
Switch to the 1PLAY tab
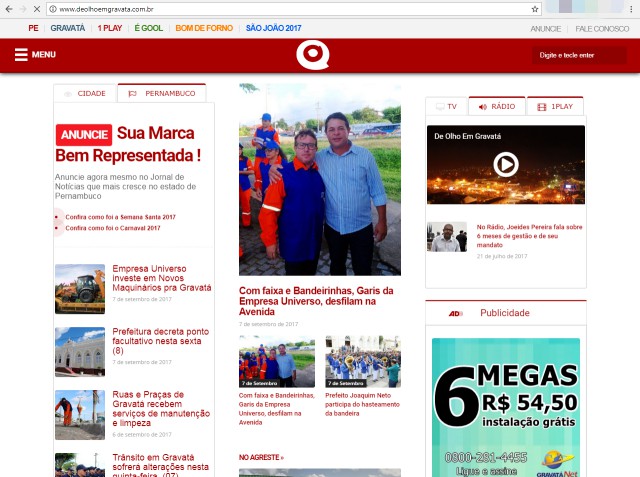click(555, 106)
